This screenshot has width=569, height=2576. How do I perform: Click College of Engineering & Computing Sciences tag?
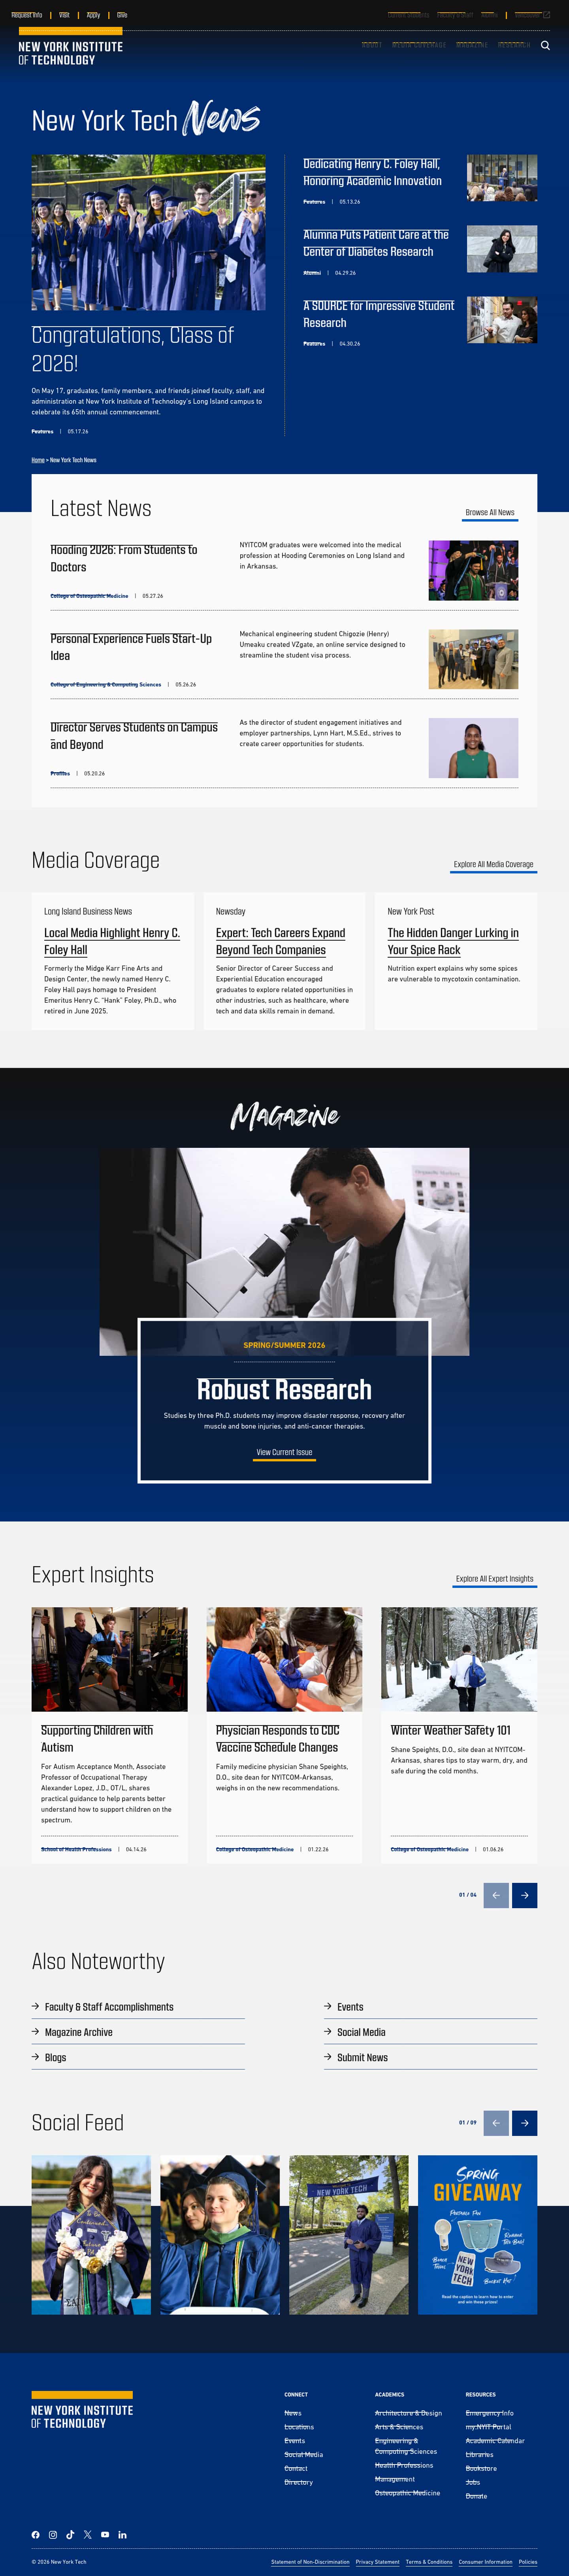106,684
